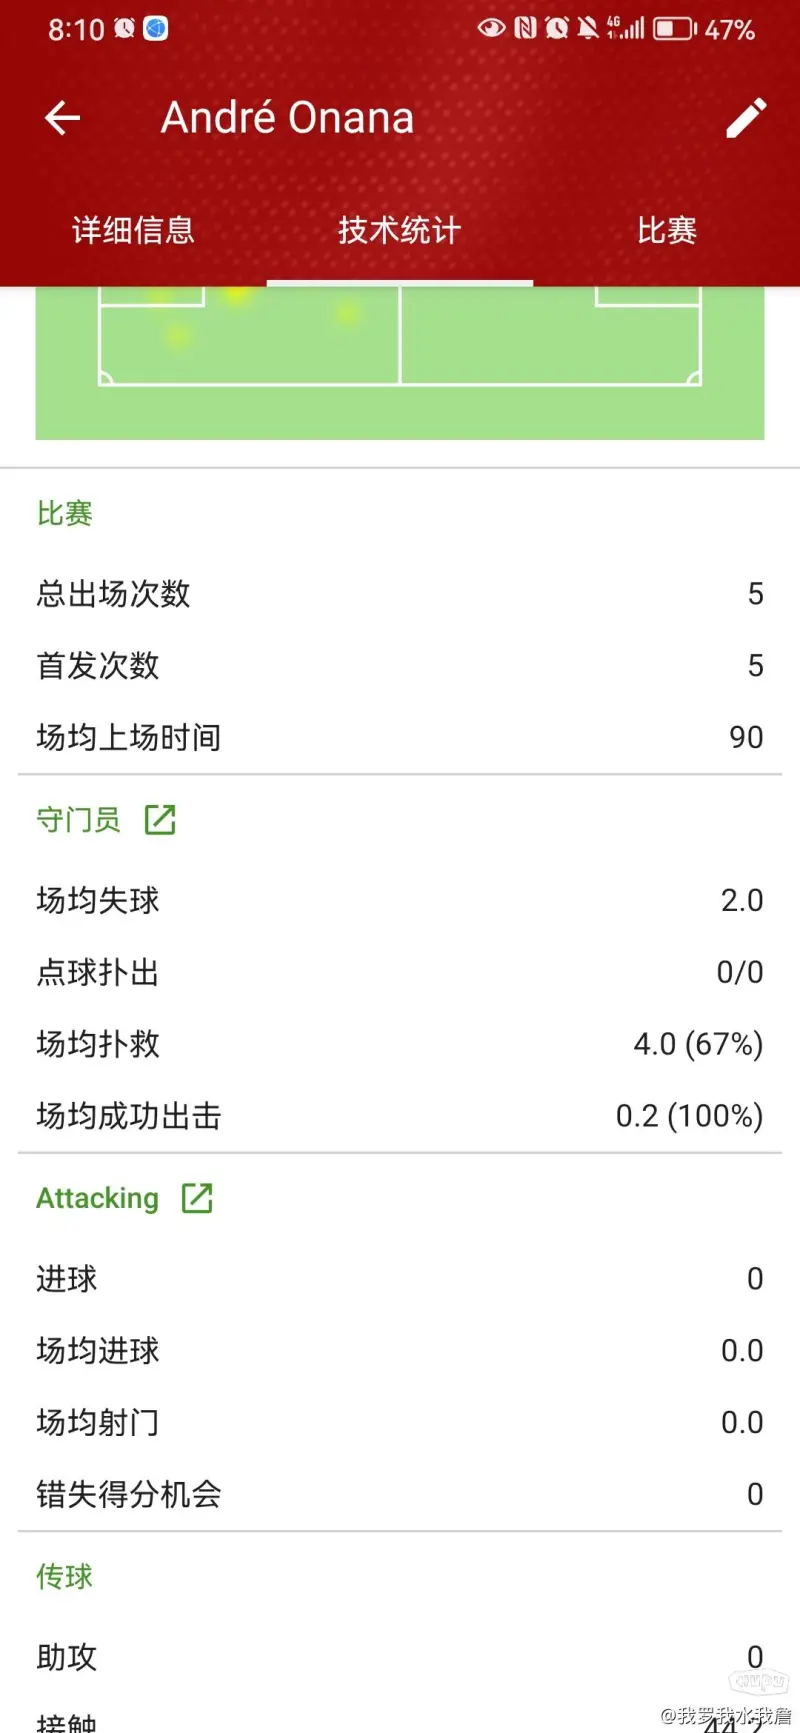Select the 场均扑救 stat row
The image size is (800, 1733).
tap(400, 1044)
